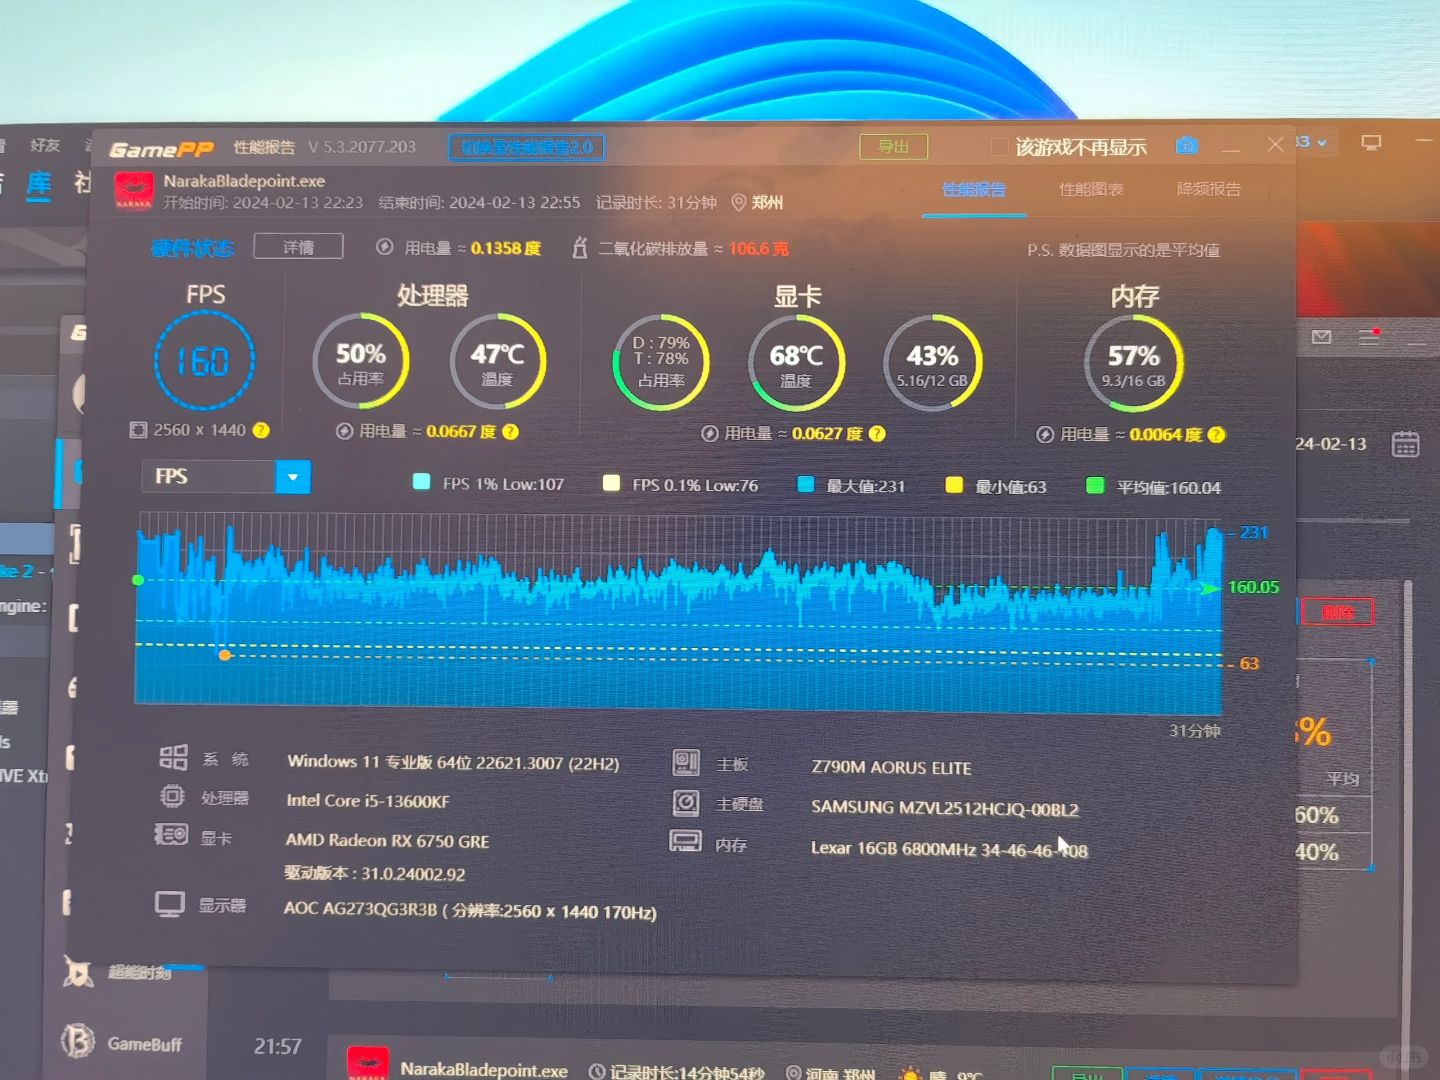The height and width of the screenshot is (1080, 1440).
Task: Click the 超能时刻 icon in background sidebar
Action: coord(78,971)
